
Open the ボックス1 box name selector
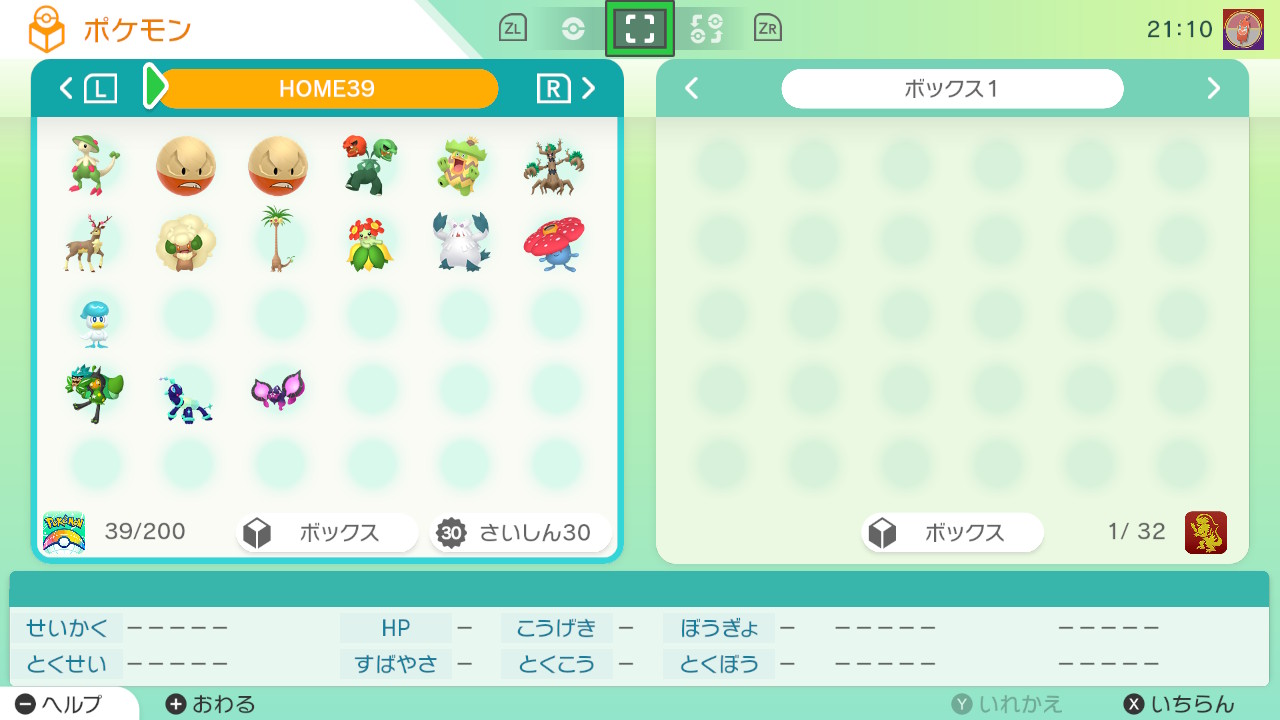pos(952,89)
